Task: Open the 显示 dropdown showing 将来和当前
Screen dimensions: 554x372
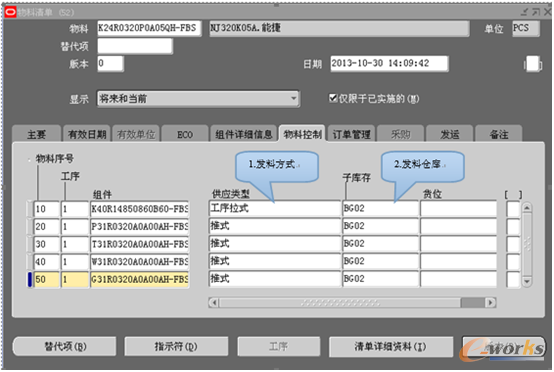Action: coord(199,99)
